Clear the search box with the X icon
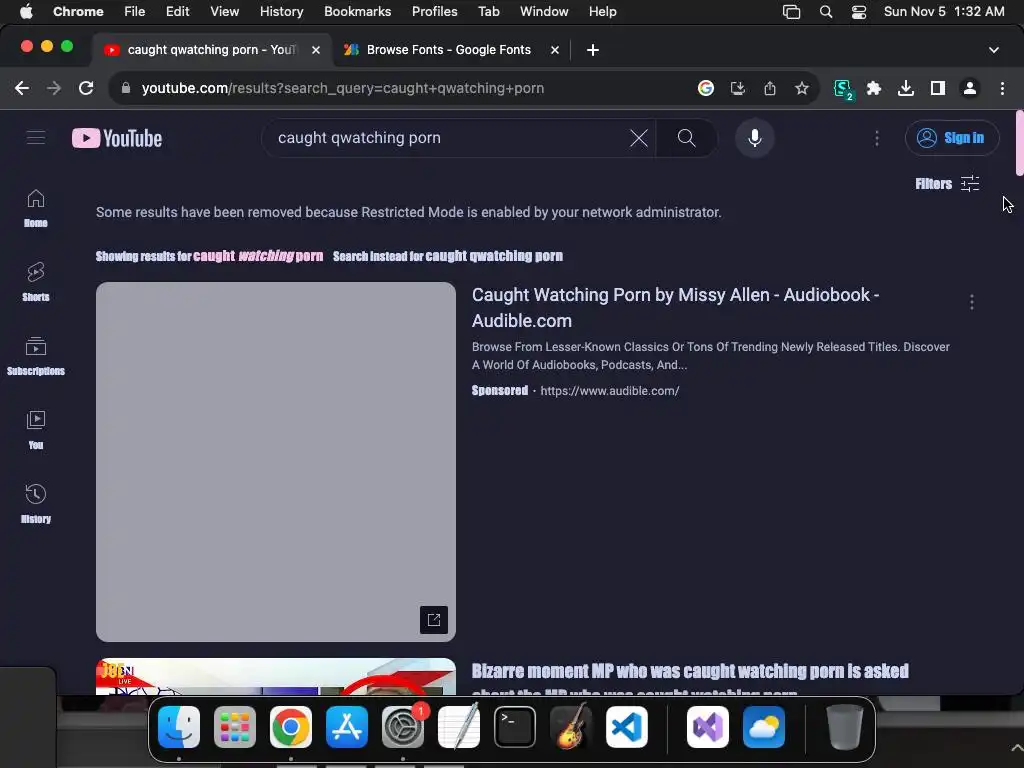1024x768 pixels. coord(639,138)
